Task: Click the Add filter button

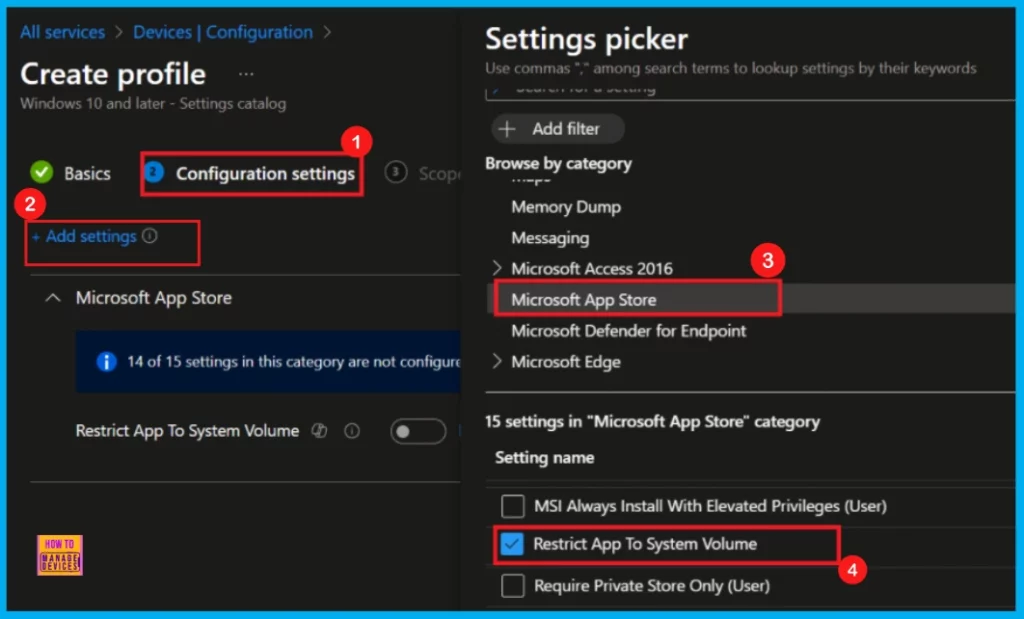Action: pyautogui.click(x=558, y=129)
